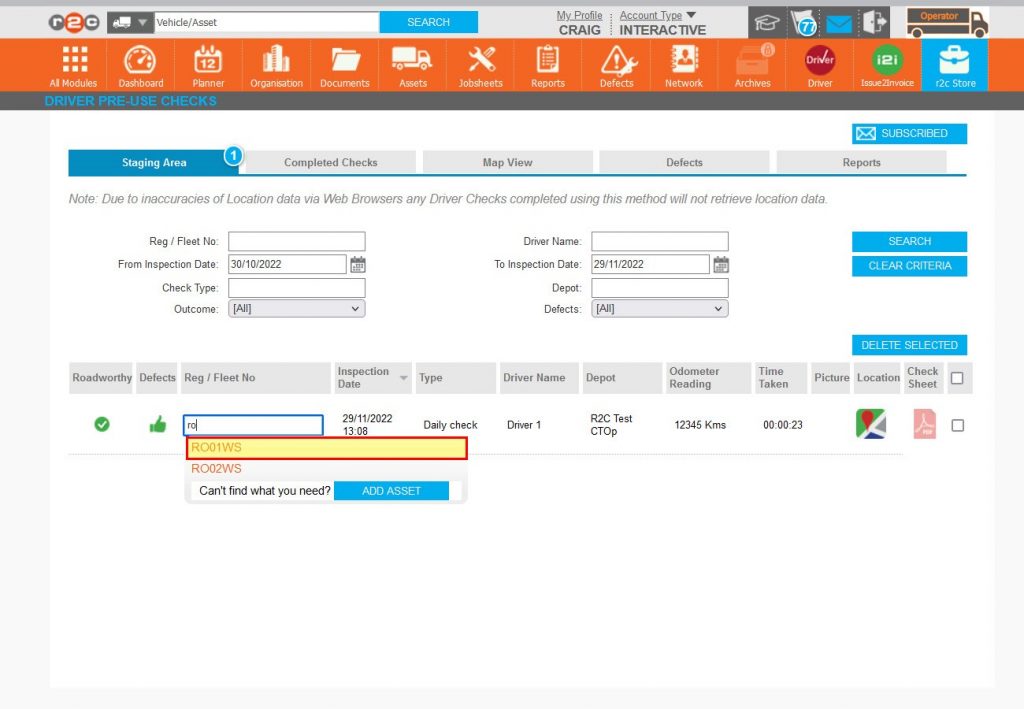Click the green roadworthy tick icon
This screenshot has width=1024, height=709.
[x=101, y=423]
